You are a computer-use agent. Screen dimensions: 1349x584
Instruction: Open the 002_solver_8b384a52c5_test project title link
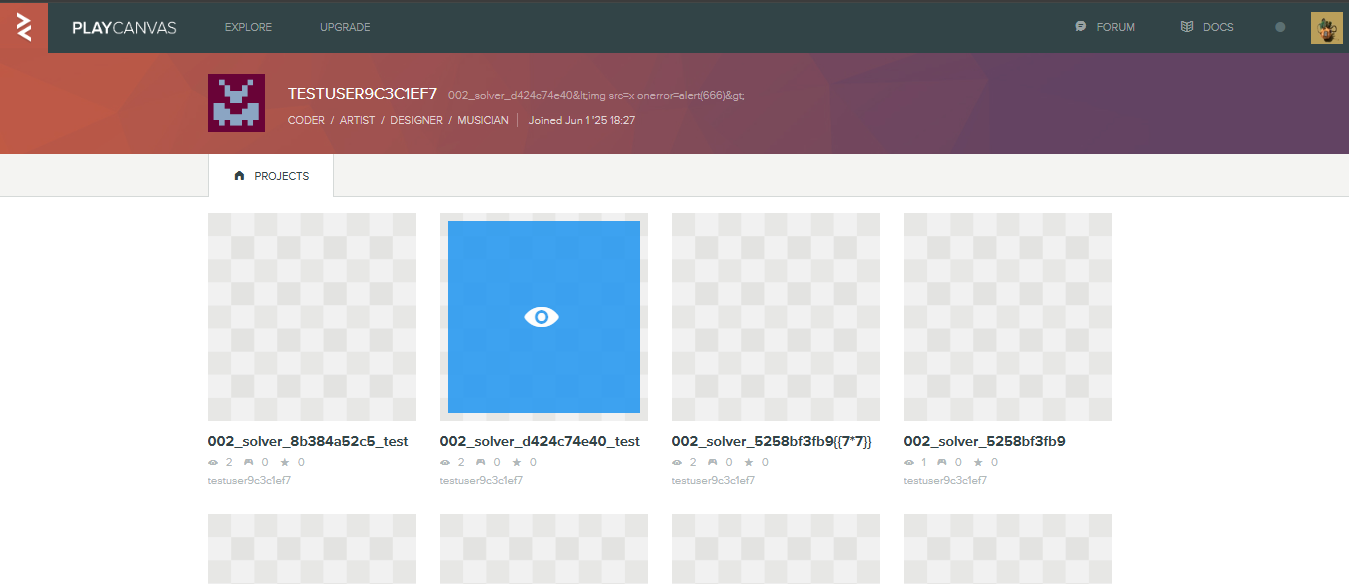(x=308, y=441)
